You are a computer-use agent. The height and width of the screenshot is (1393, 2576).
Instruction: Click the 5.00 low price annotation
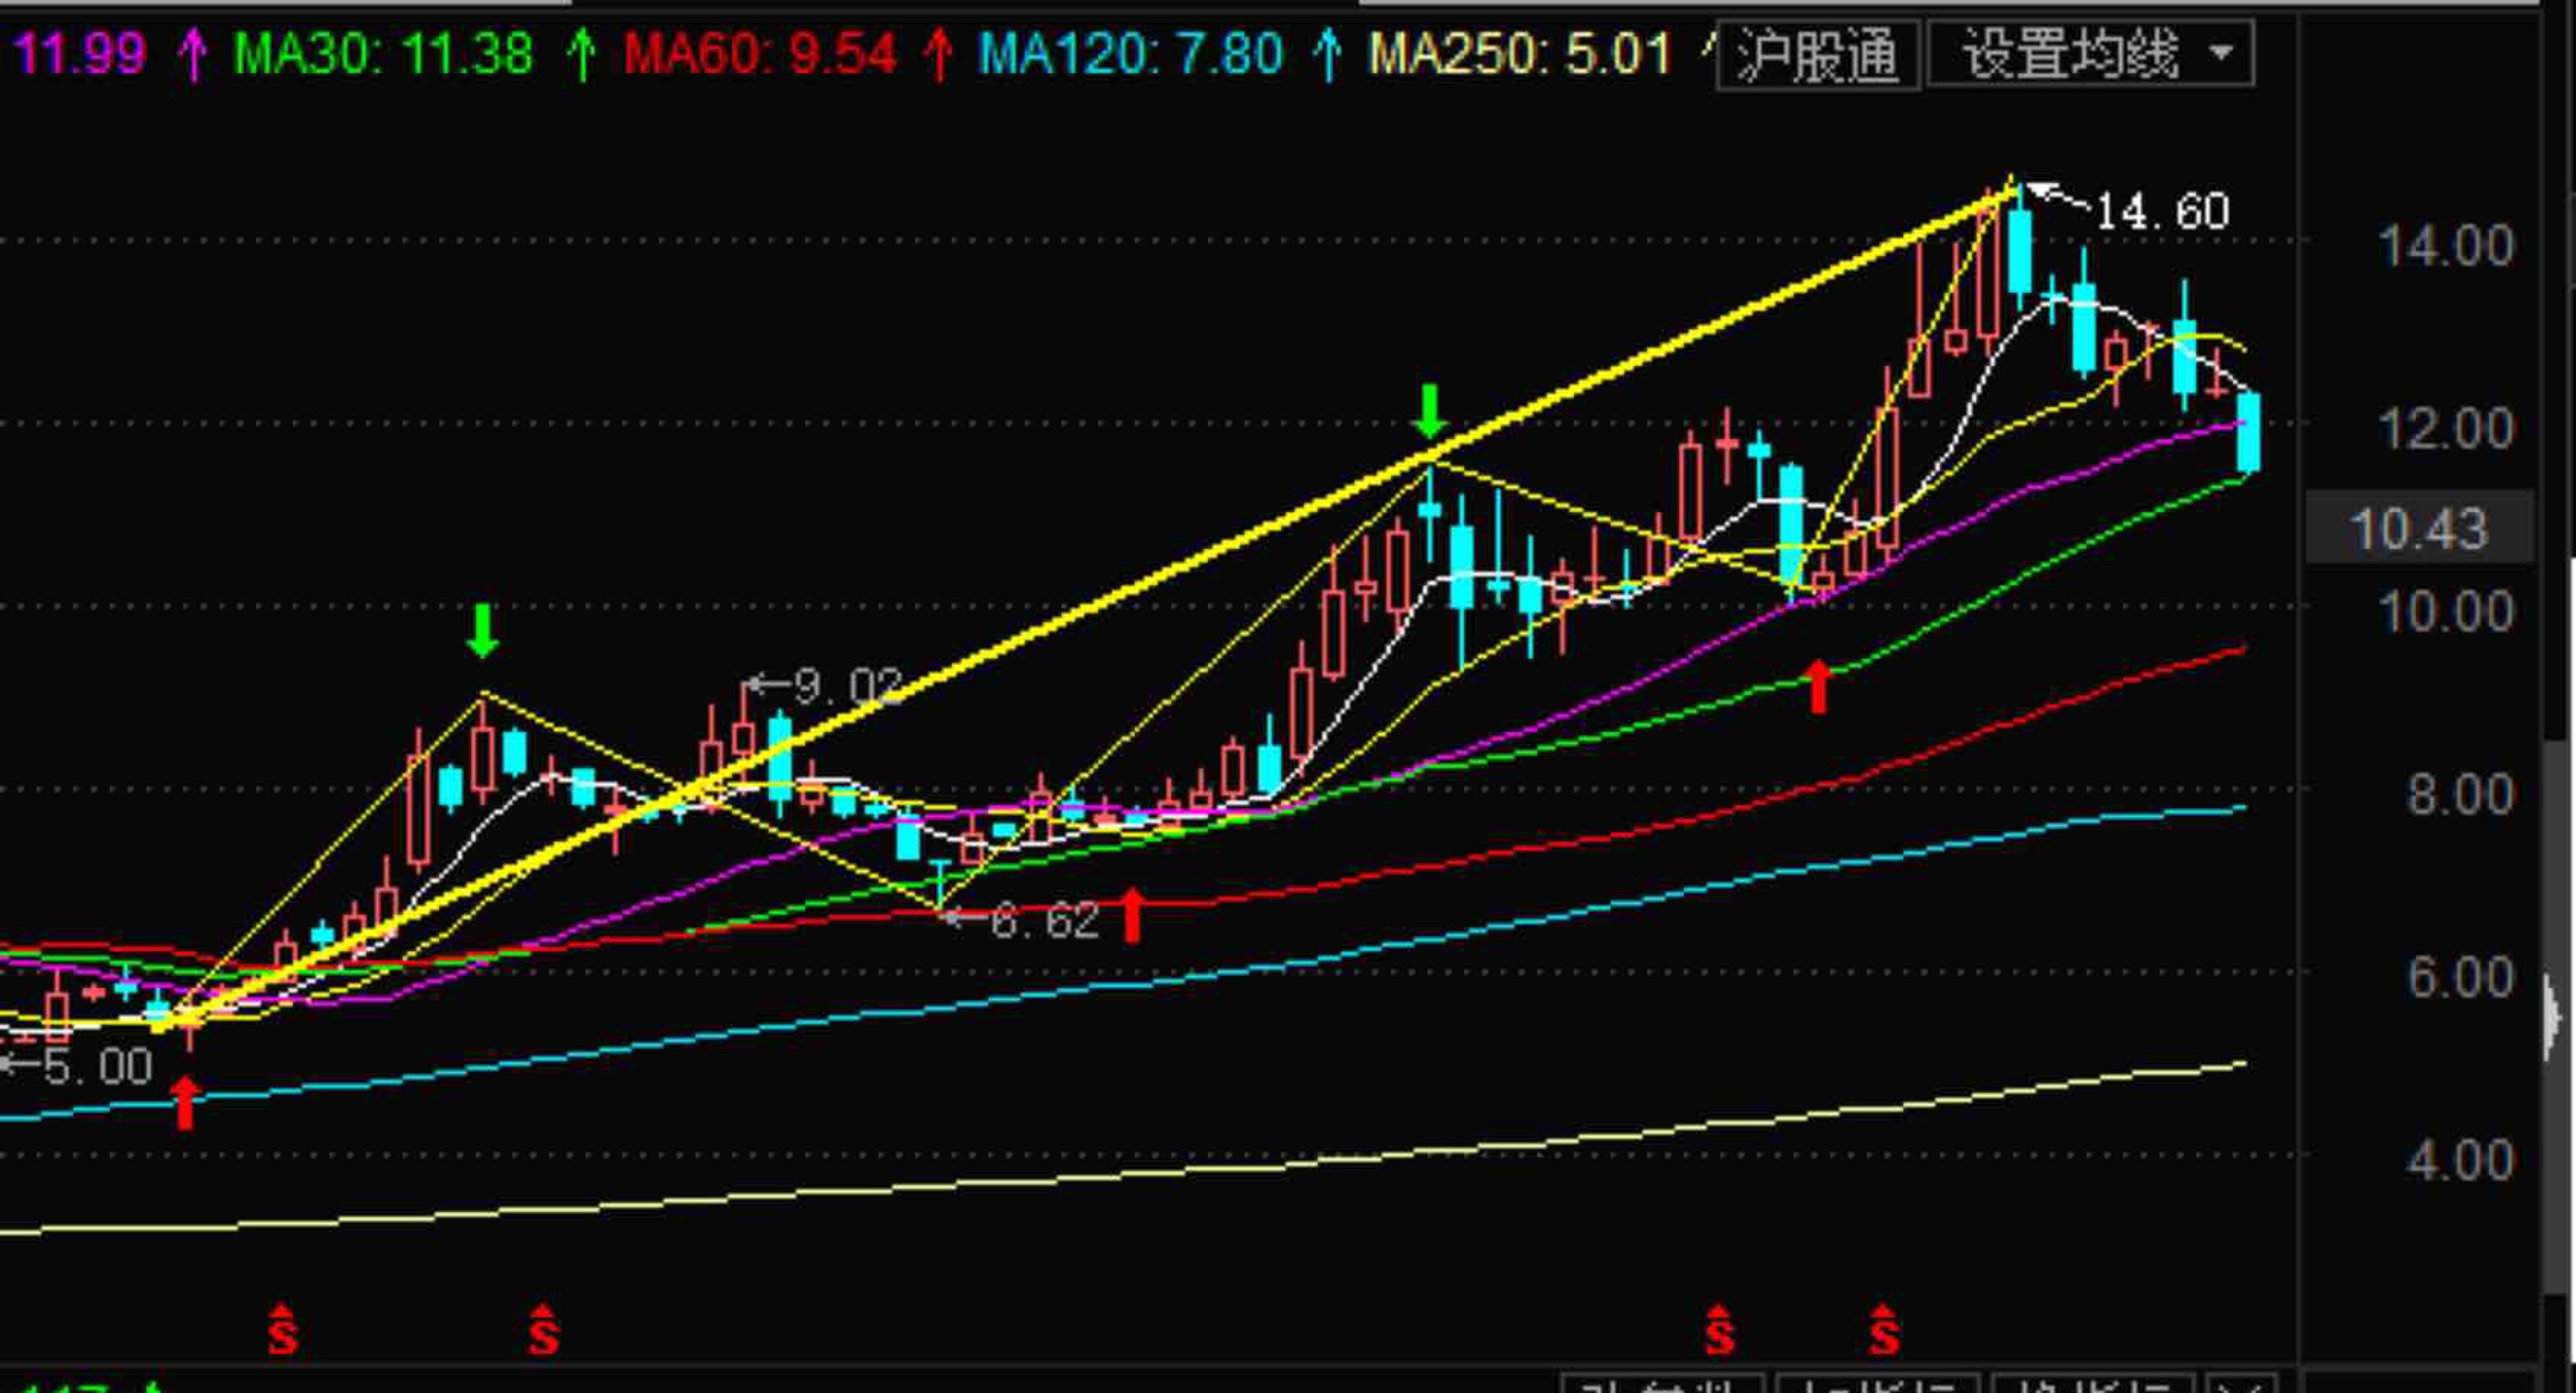(x=97, y=1066)
